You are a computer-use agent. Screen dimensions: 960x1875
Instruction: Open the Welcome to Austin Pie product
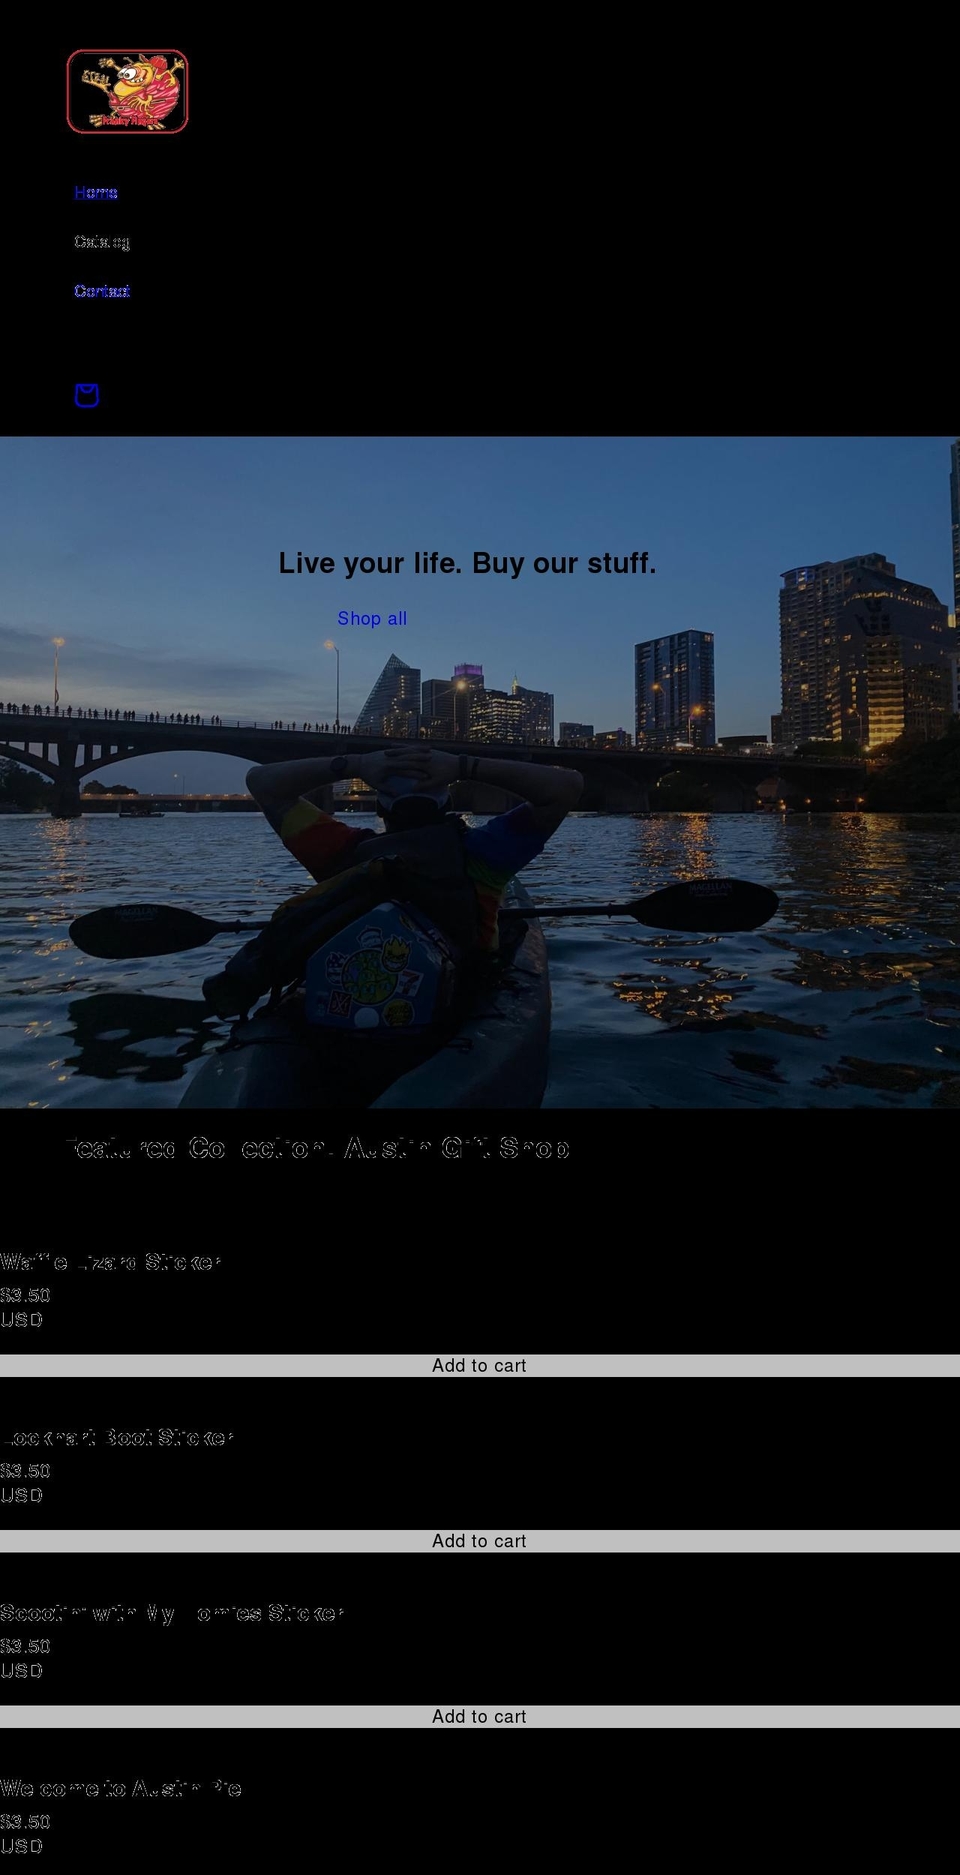click(x=121, y=1788)
